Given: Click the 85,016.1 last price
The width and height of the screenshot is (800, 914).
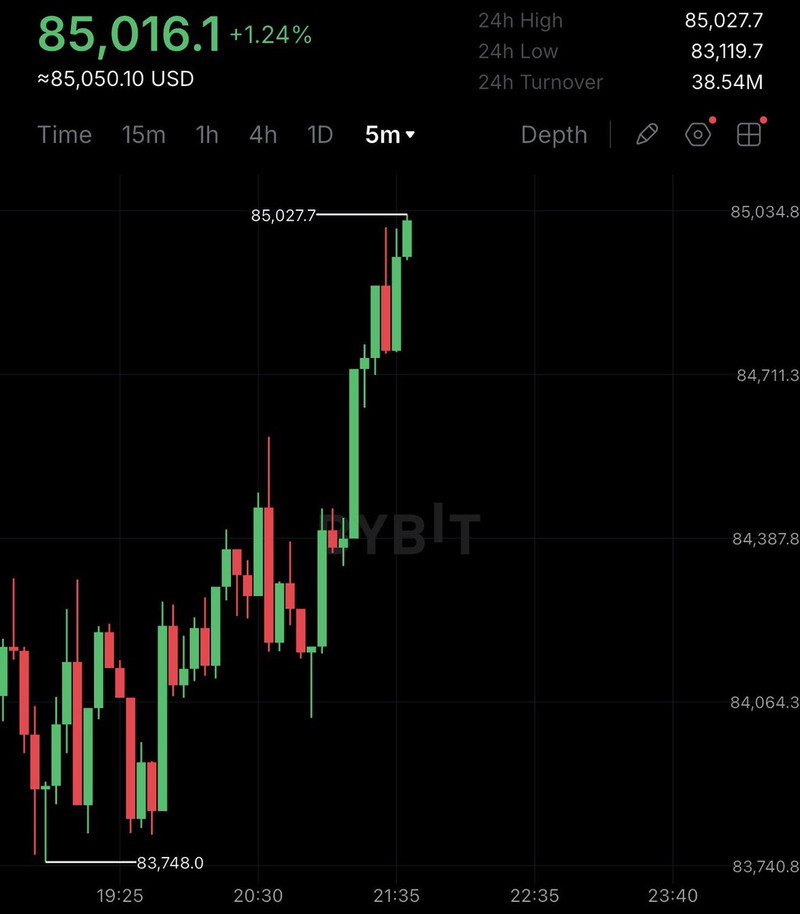Looking at the screenshot, I should [x=129, y=34].
